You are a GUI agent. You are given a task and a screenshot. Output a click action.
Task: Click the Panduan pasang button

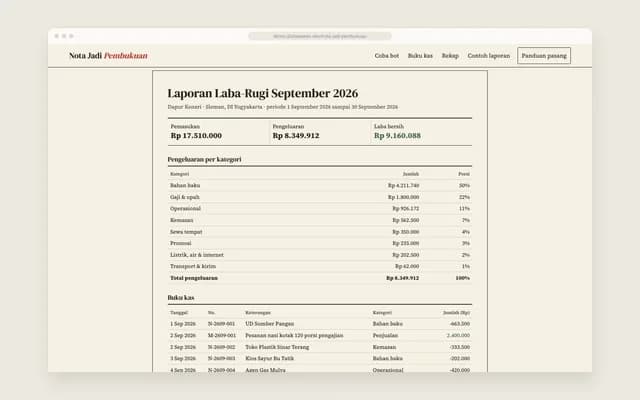click(544, 56)
